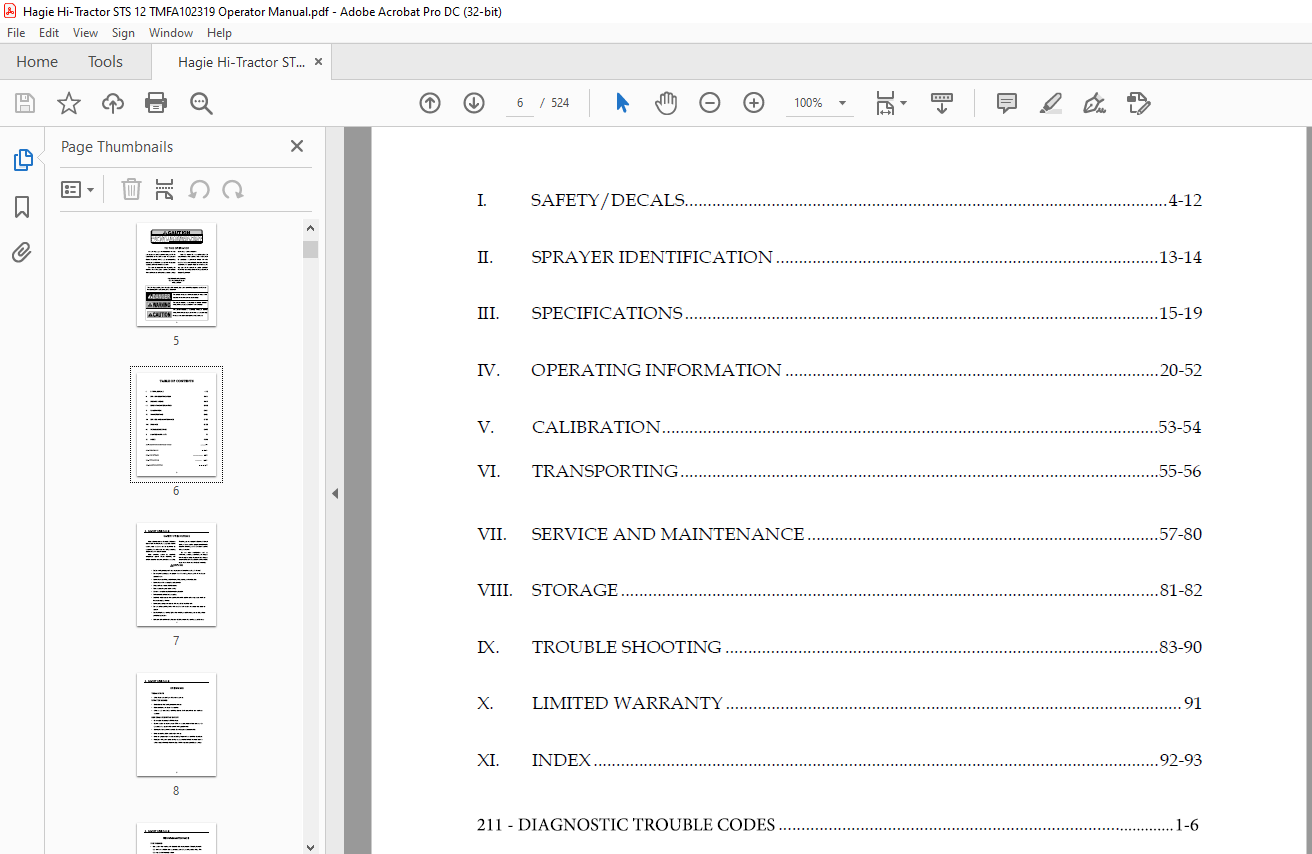The width and height of the screenshot is (1312, 854).
Task: Rotate page counterclockwise
Action: (199, 189)
